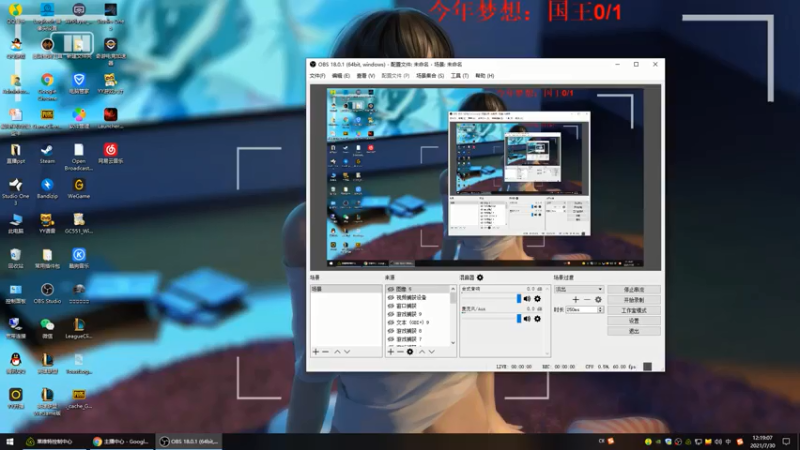Remove the scene transition with the minus icon
The width and height of the screenshot is (800, 450).
point(587,299)
